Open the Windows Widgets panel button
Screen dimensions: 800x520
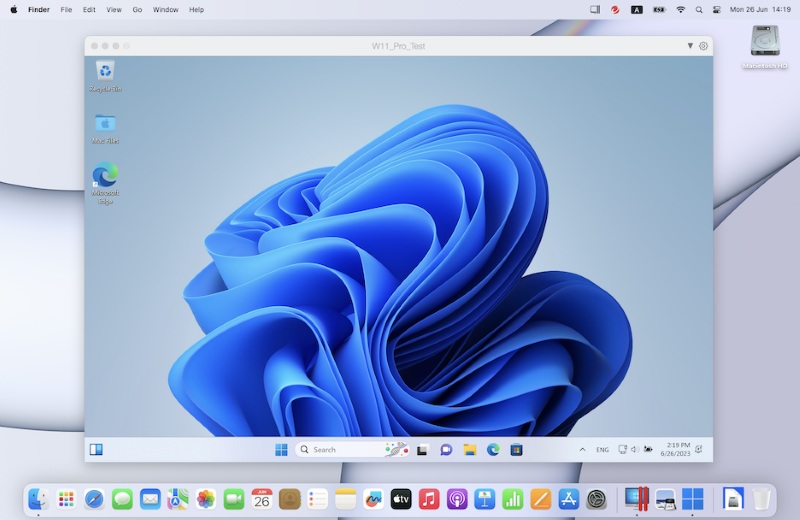click(96, 449)
